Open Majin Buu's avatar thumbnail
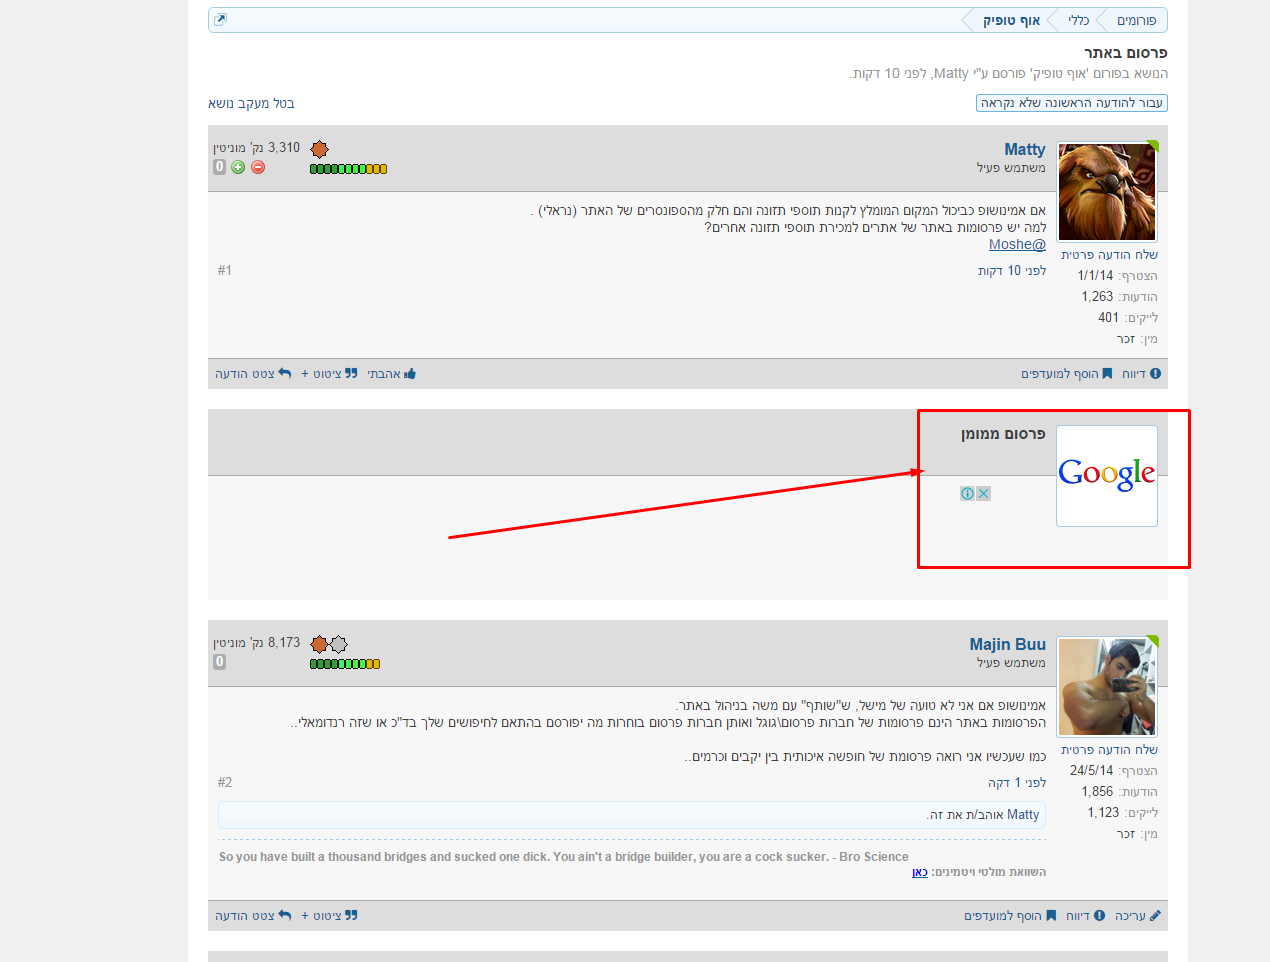Image resolution: width=1270 pixels, height=962 pixels. [x=1107, y=687]
